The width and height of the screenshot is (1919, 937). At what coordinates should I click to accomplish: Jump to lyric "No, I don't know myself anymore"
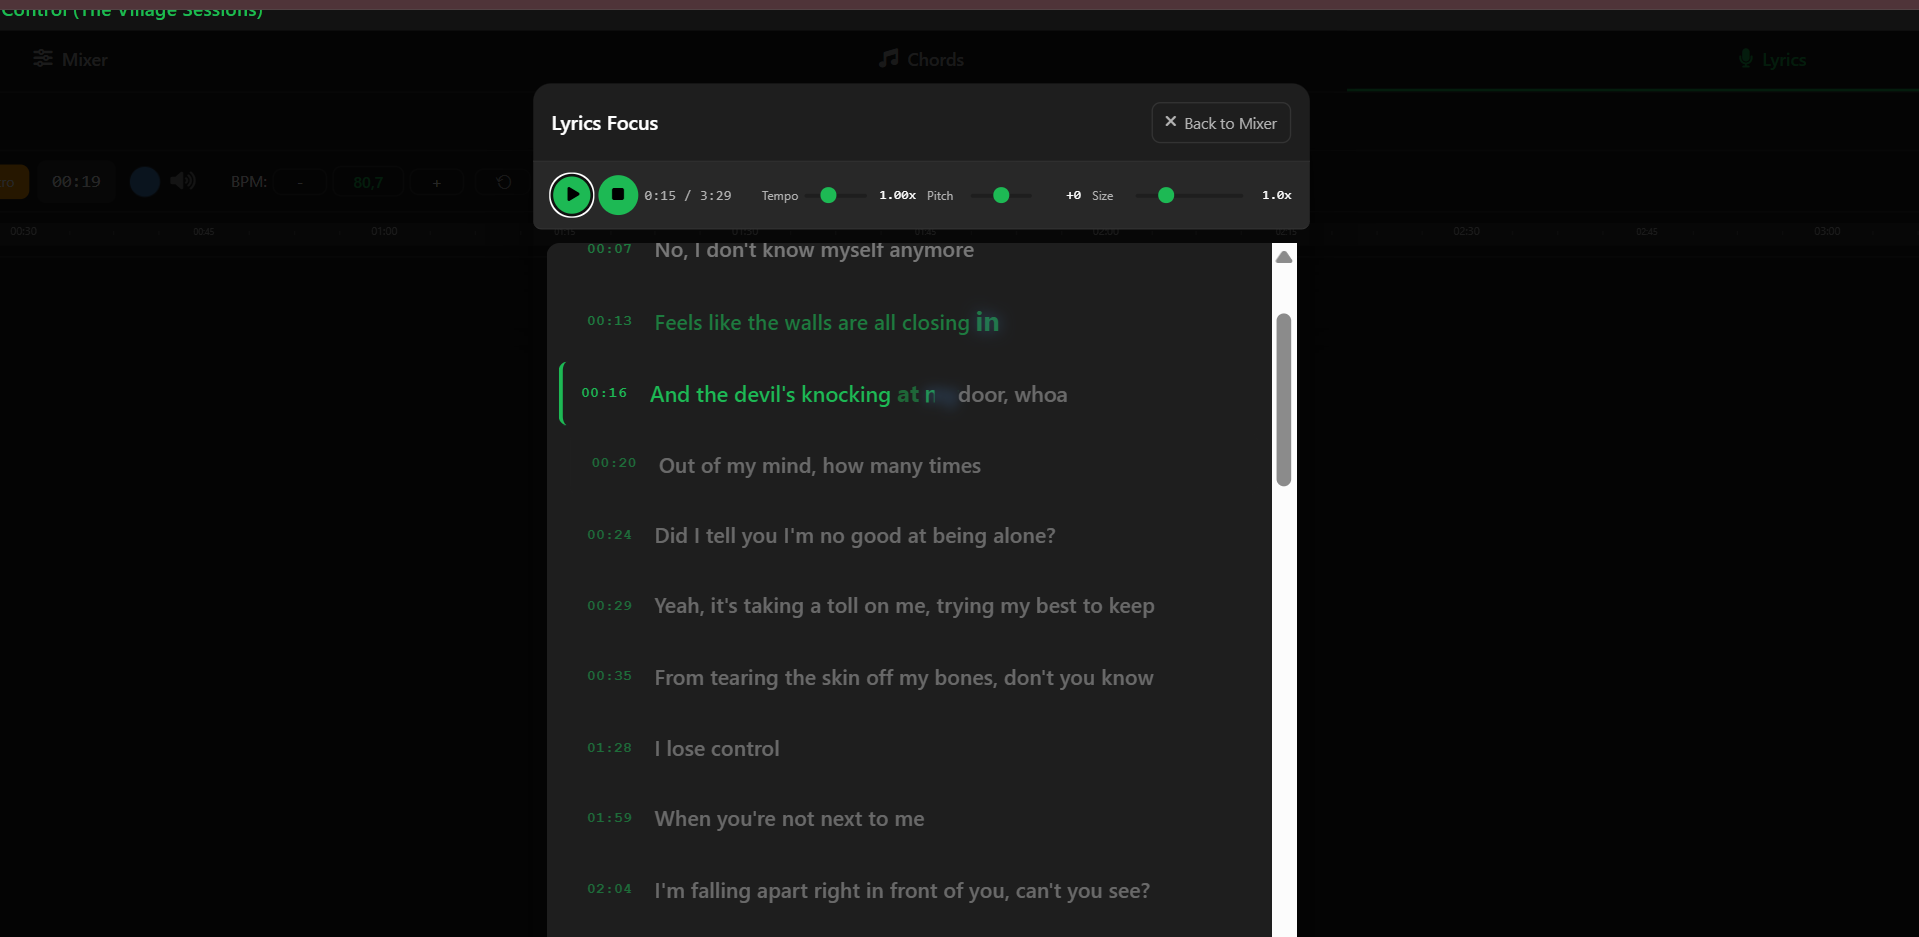tap(814, 250)
